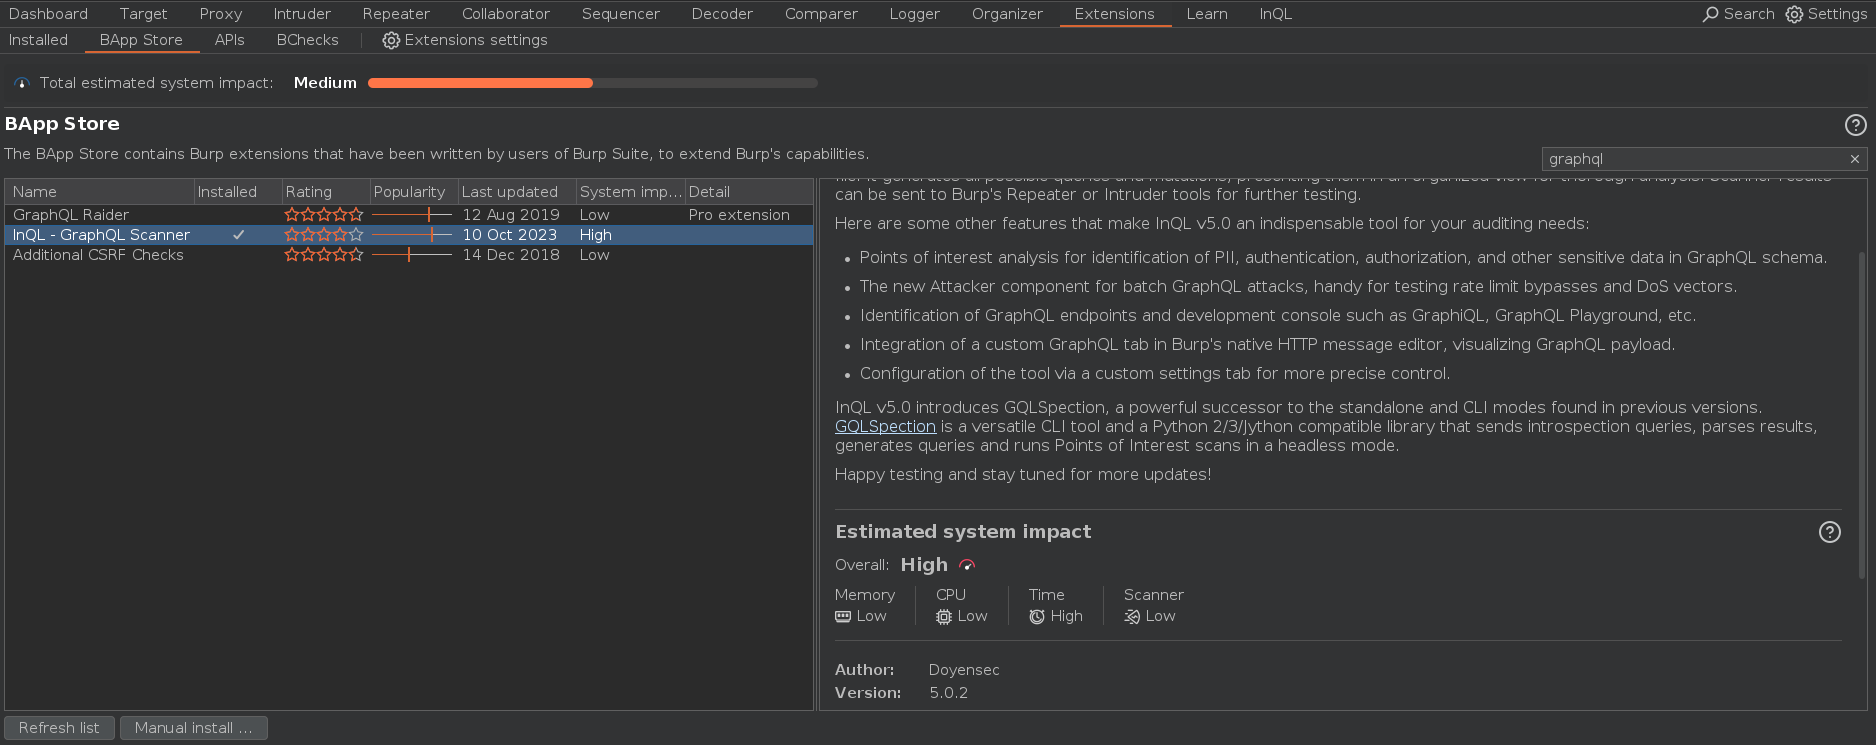This screenshot has width=1876, height=745.
Task: Clear the graphql search filter
Action: click(1855, 159)
